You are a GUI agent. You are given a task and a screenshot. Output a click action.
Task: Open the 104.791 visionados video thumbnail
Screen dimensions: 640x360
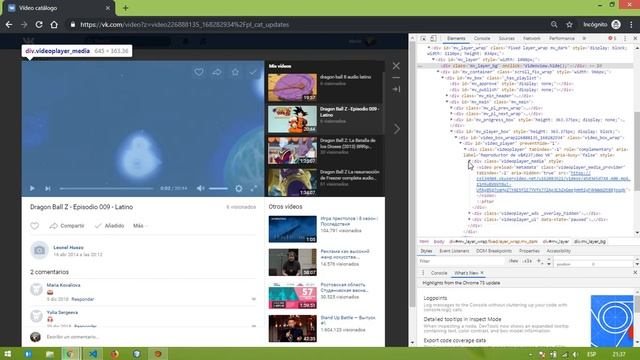tap(292, 229)
